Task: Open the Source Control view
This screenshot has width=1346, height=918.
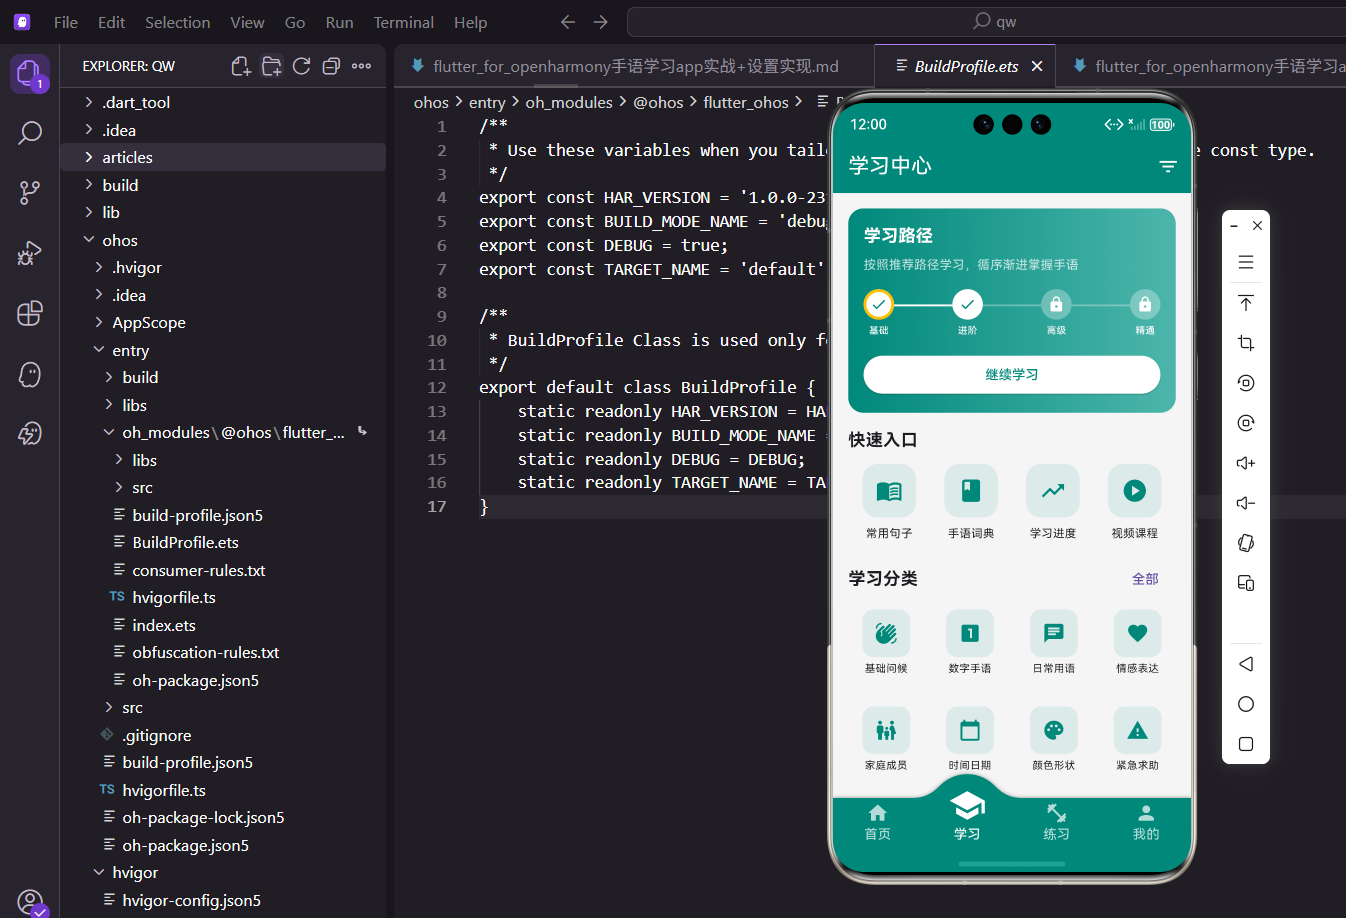Action: [x=29, y=193]
